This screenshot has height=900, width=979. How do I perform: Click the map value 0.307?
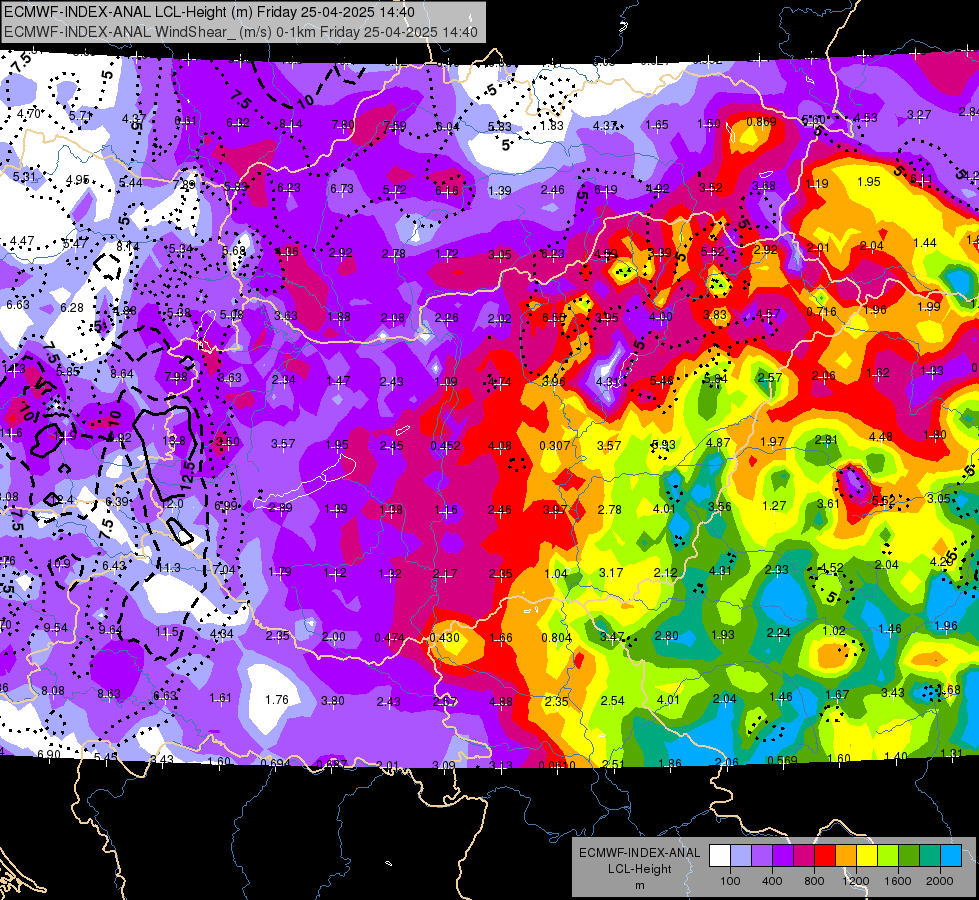tap(555, 445)
